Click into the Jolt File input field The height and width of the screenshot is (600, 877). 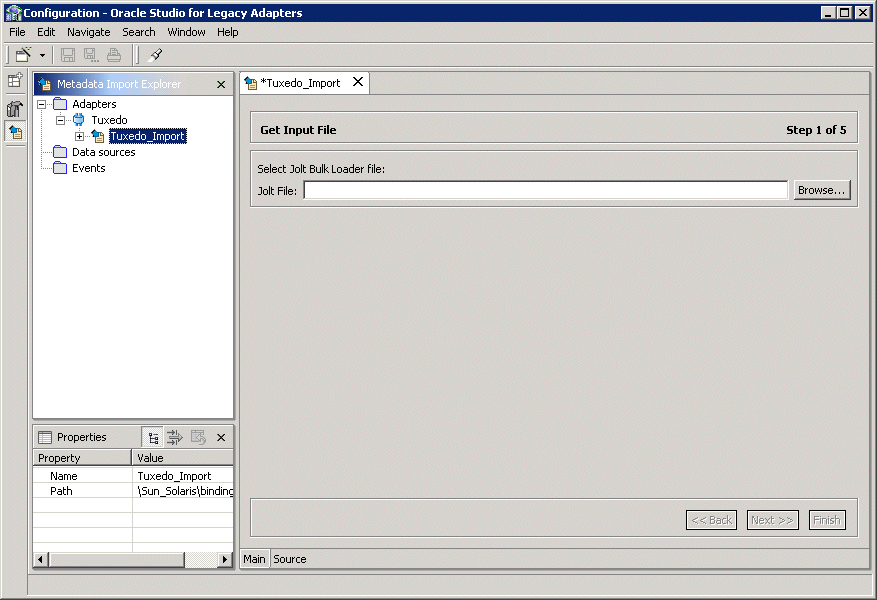545,190
